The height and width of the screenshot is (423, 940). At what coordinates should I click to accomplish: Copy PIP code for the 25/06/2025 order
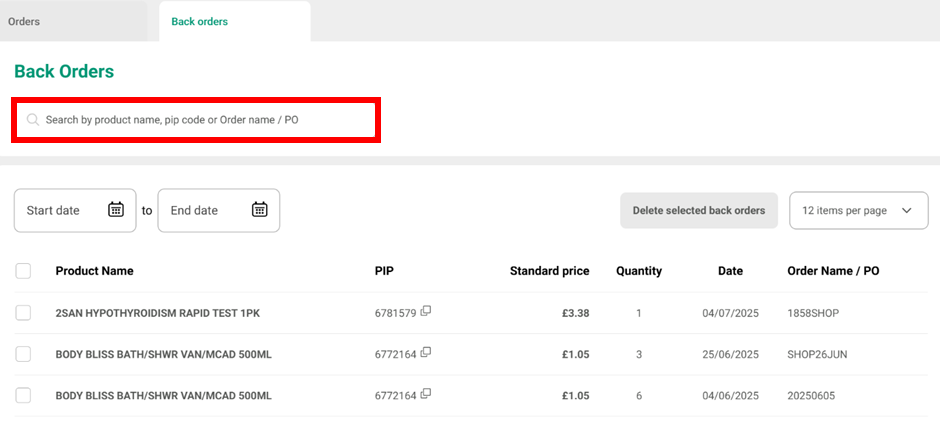pyautogui.click(x=426, y=353)
